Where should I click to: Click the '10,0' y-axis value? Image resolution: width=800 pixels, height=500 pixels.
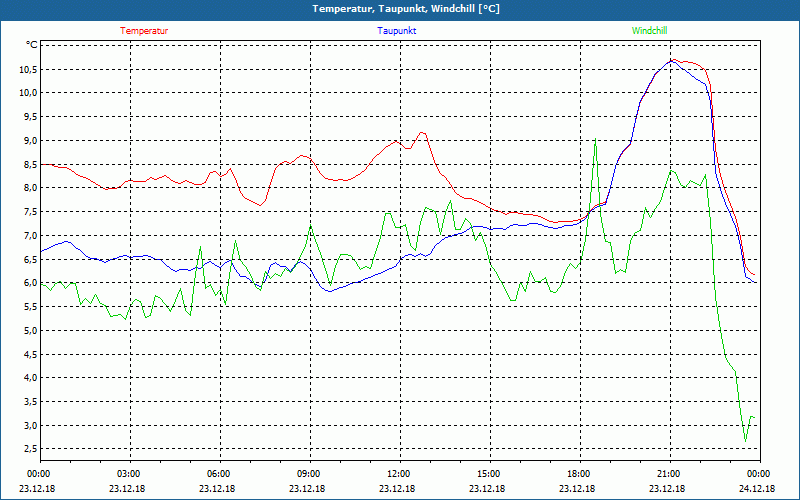point(29,93)
